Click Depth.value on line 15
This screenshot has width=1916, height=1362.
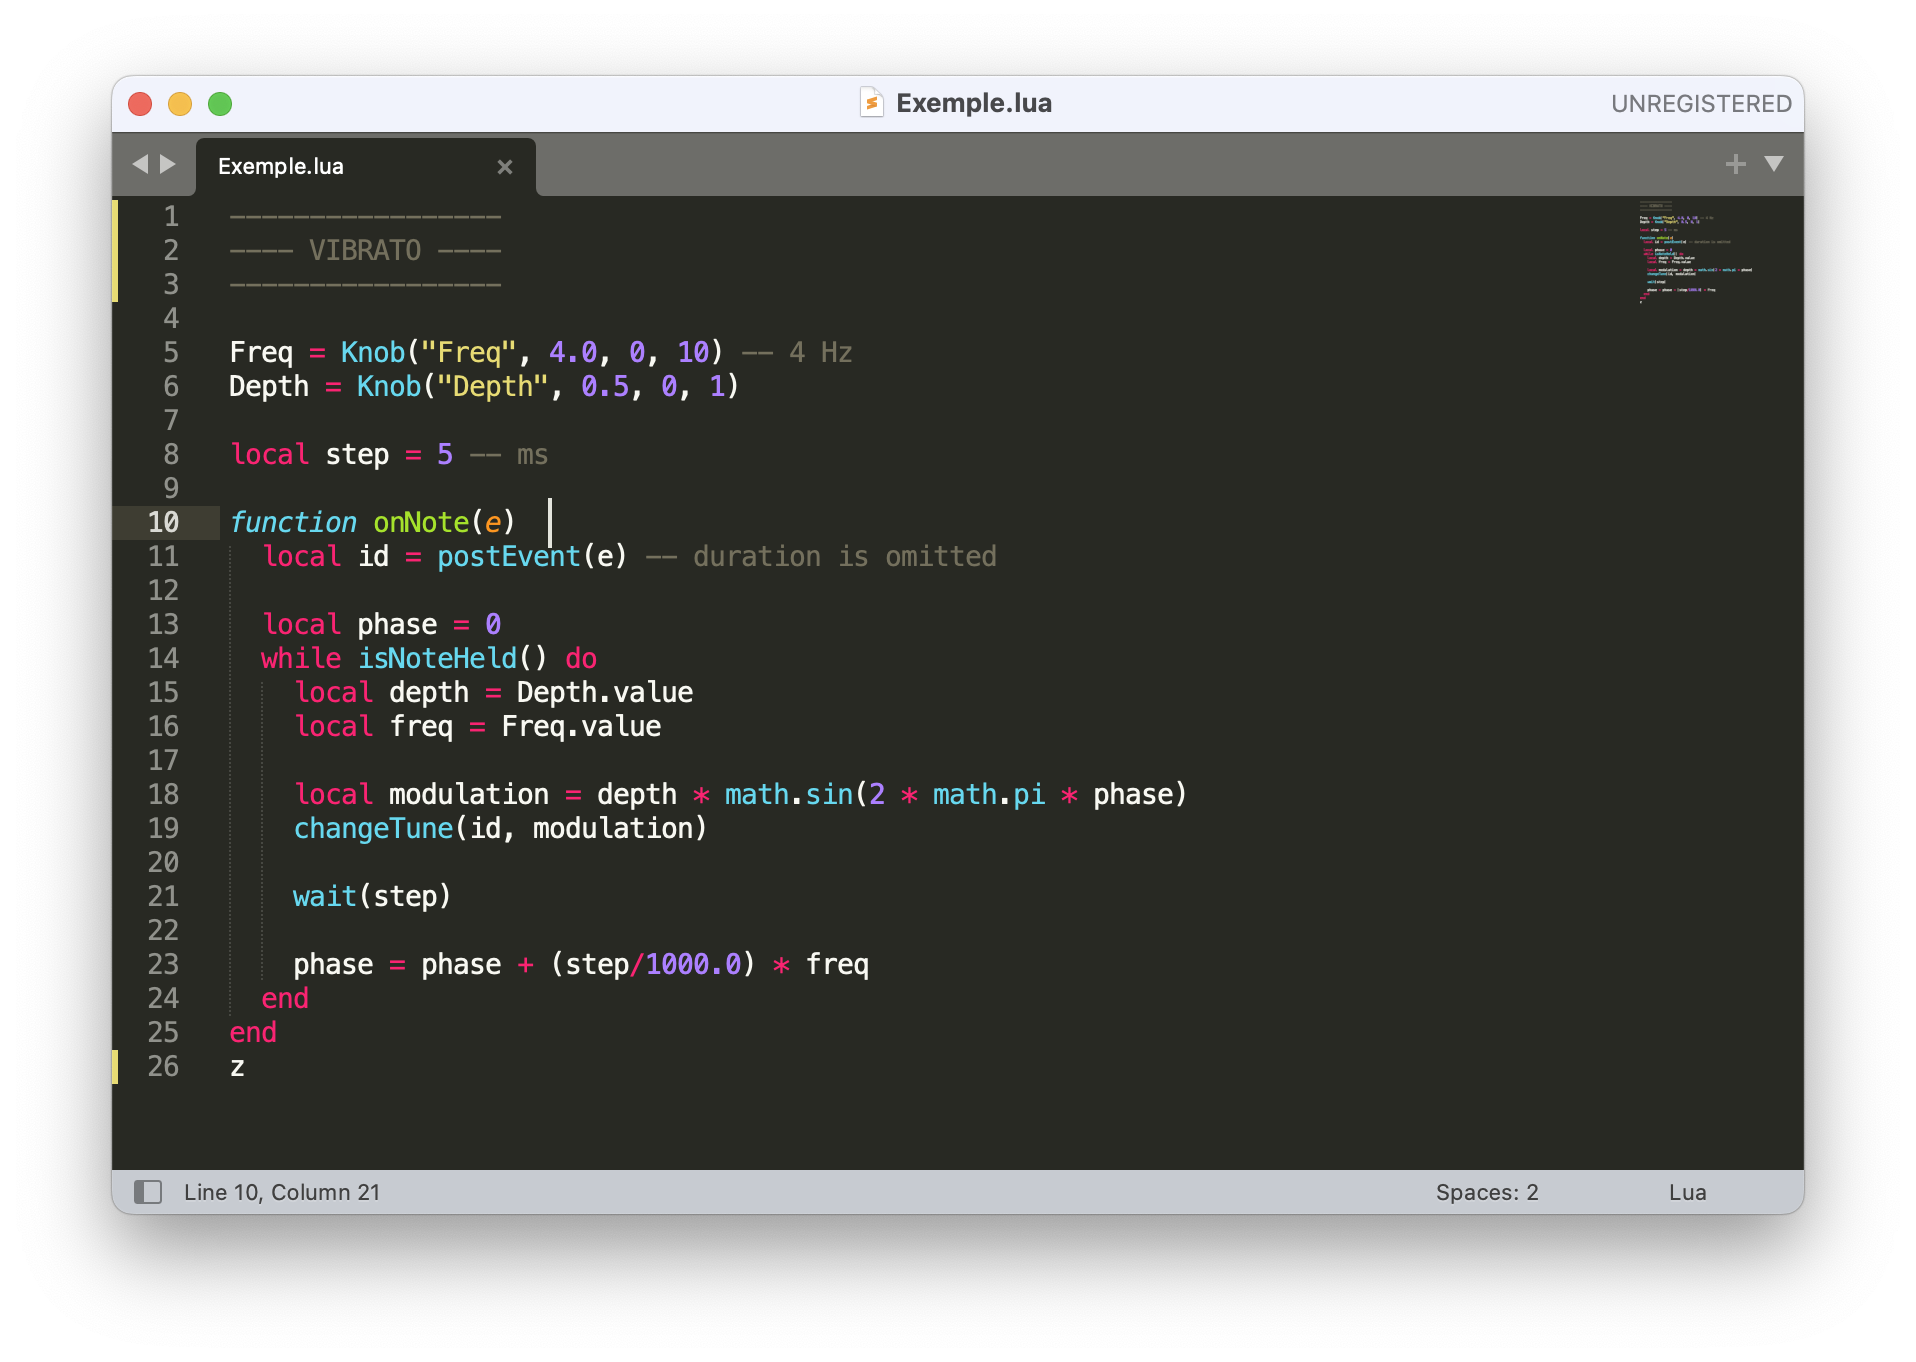pos(604,692)
